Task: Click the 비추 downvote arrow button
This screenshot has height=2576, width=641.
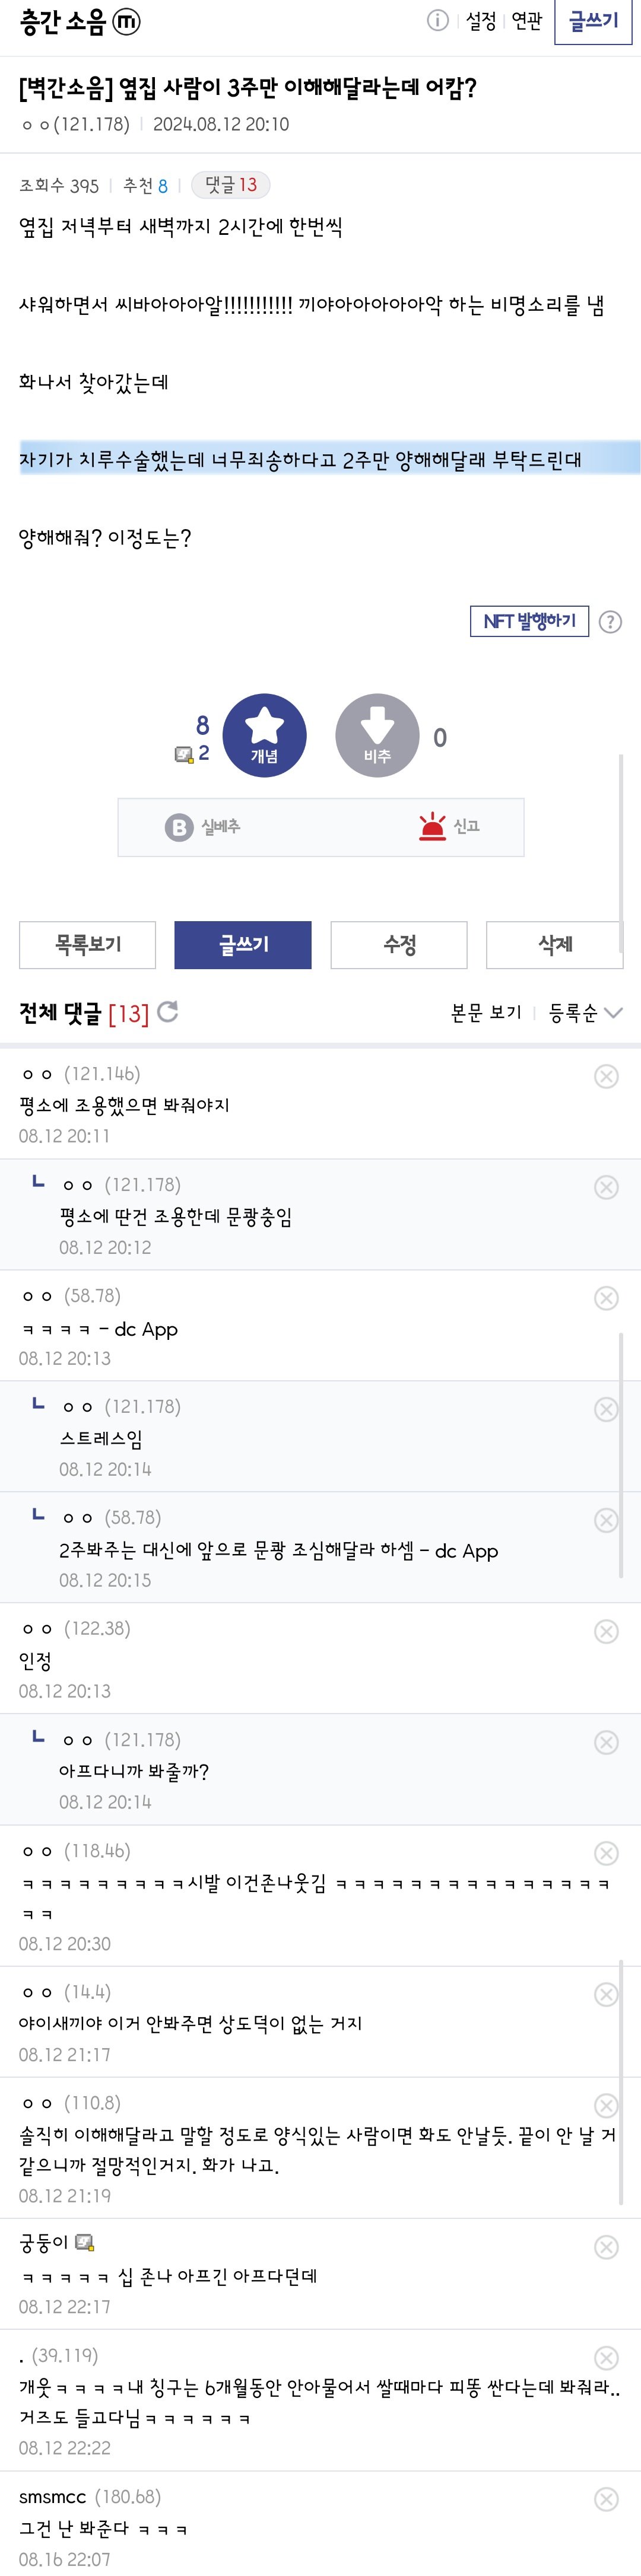Action: [377, 735]
